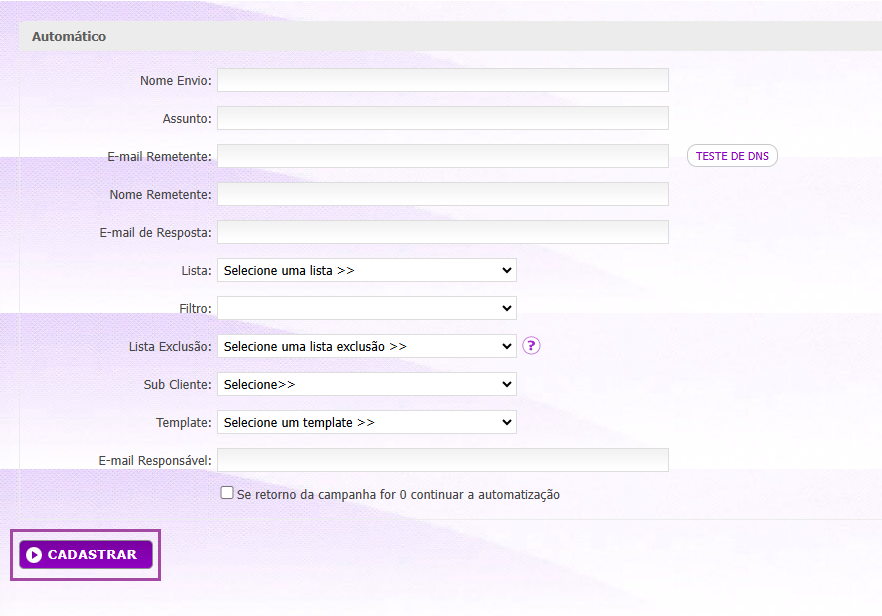Image resolution: width=882 pixels, height=616 pixels.
Task: Open the Lista dropdown
Action: pos(367,270)
